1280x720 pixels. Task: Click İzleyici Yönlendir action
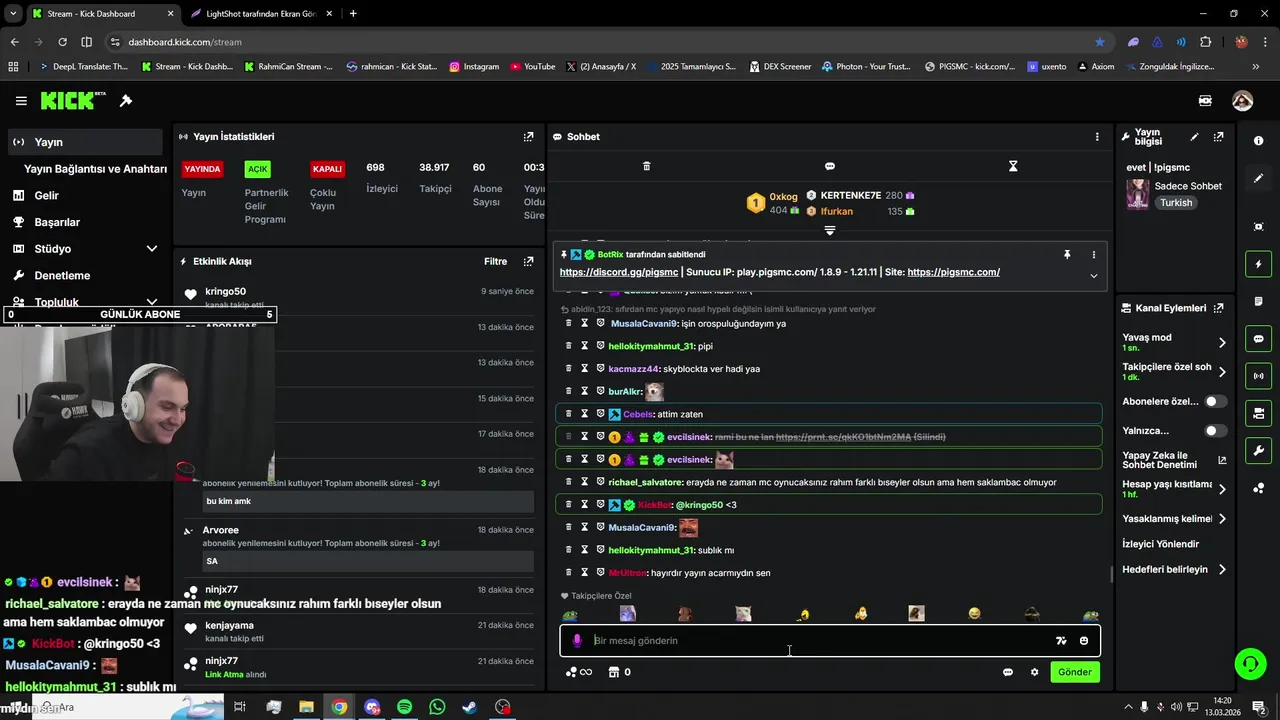pyautogui.click(x=1161, y=544)
